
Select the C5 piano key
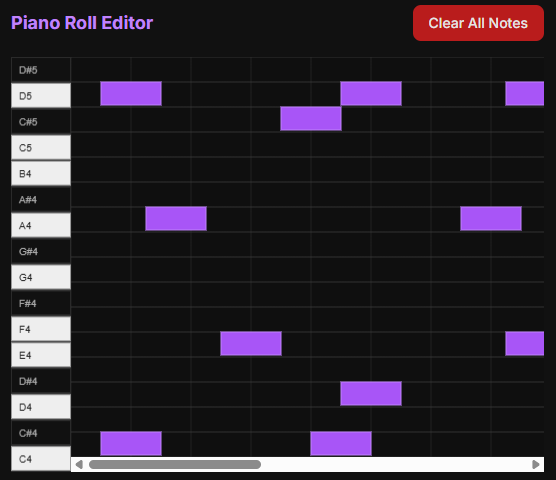41,147
